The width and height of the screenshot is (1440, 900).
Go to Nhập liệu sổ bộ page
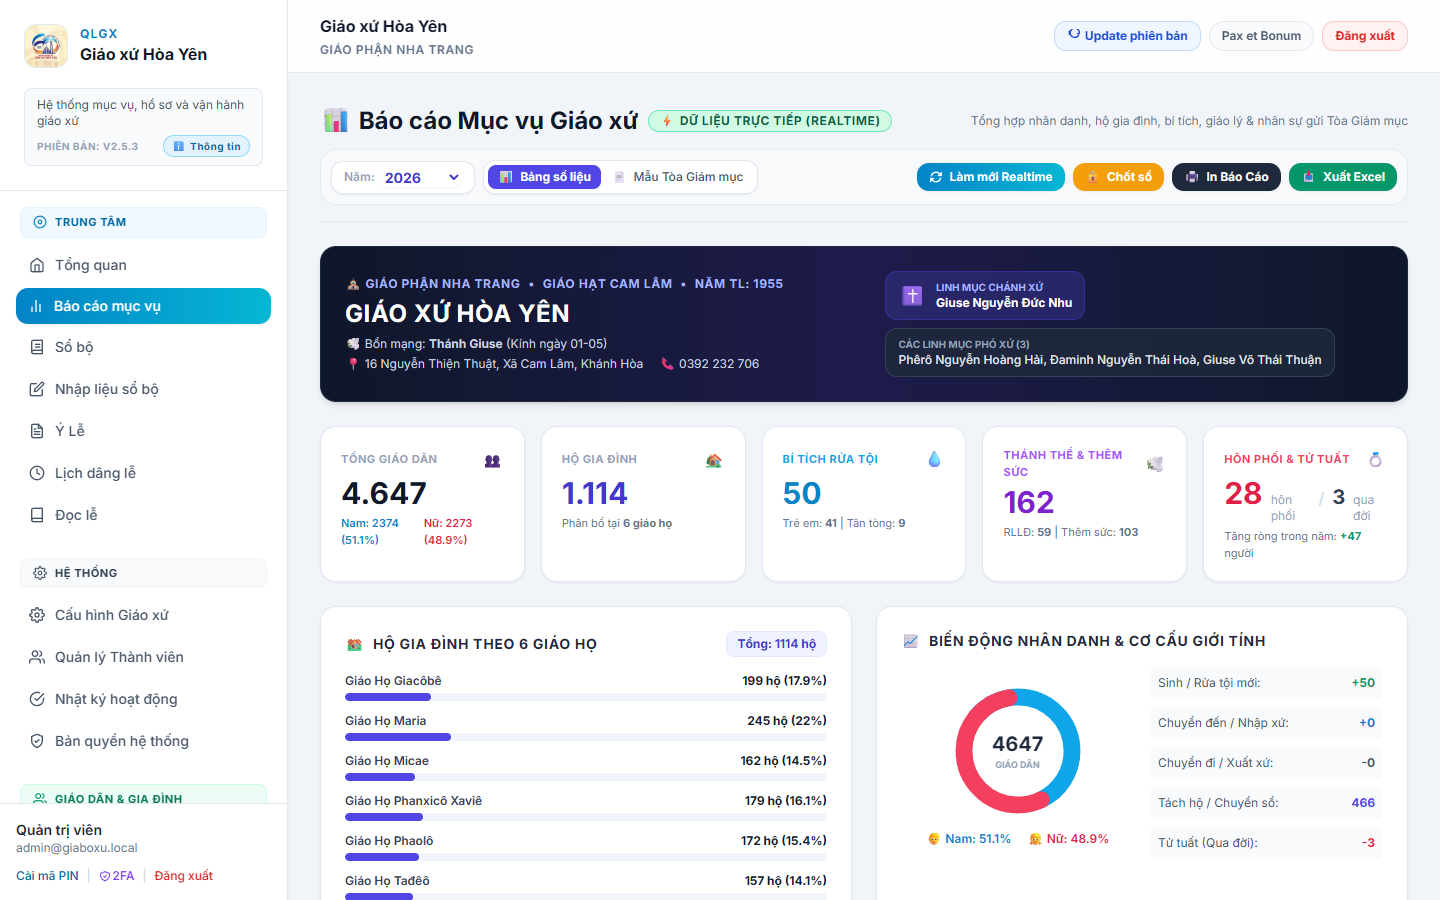pos(143,389)
